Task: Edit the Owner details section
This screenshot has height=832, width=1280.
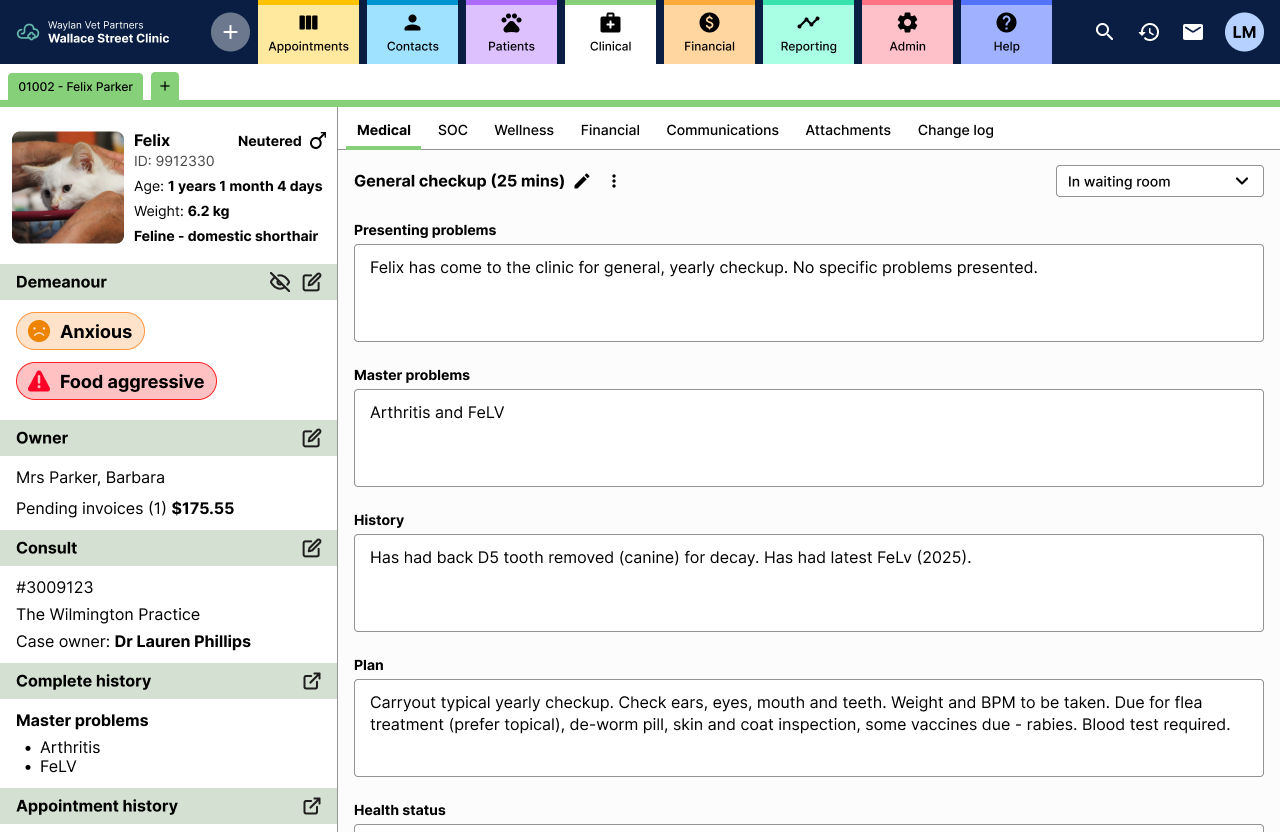Action: (x=312, y=438)
